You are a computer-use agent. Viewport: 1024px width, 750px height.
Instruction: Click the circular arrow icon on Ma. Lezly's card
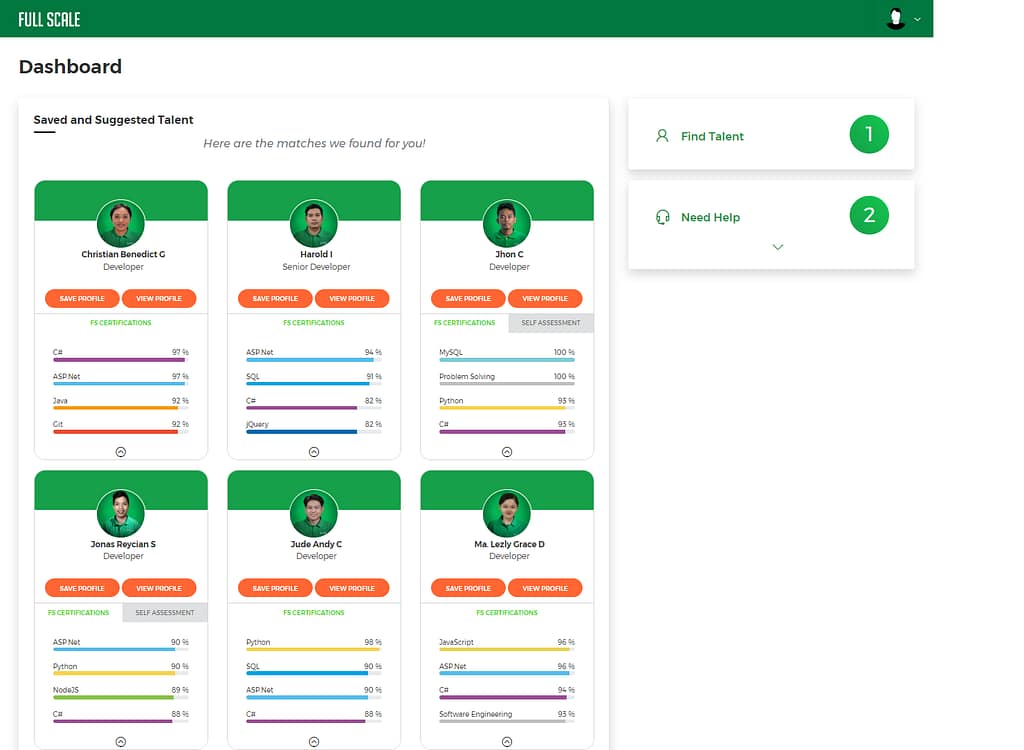click(507, 740)
